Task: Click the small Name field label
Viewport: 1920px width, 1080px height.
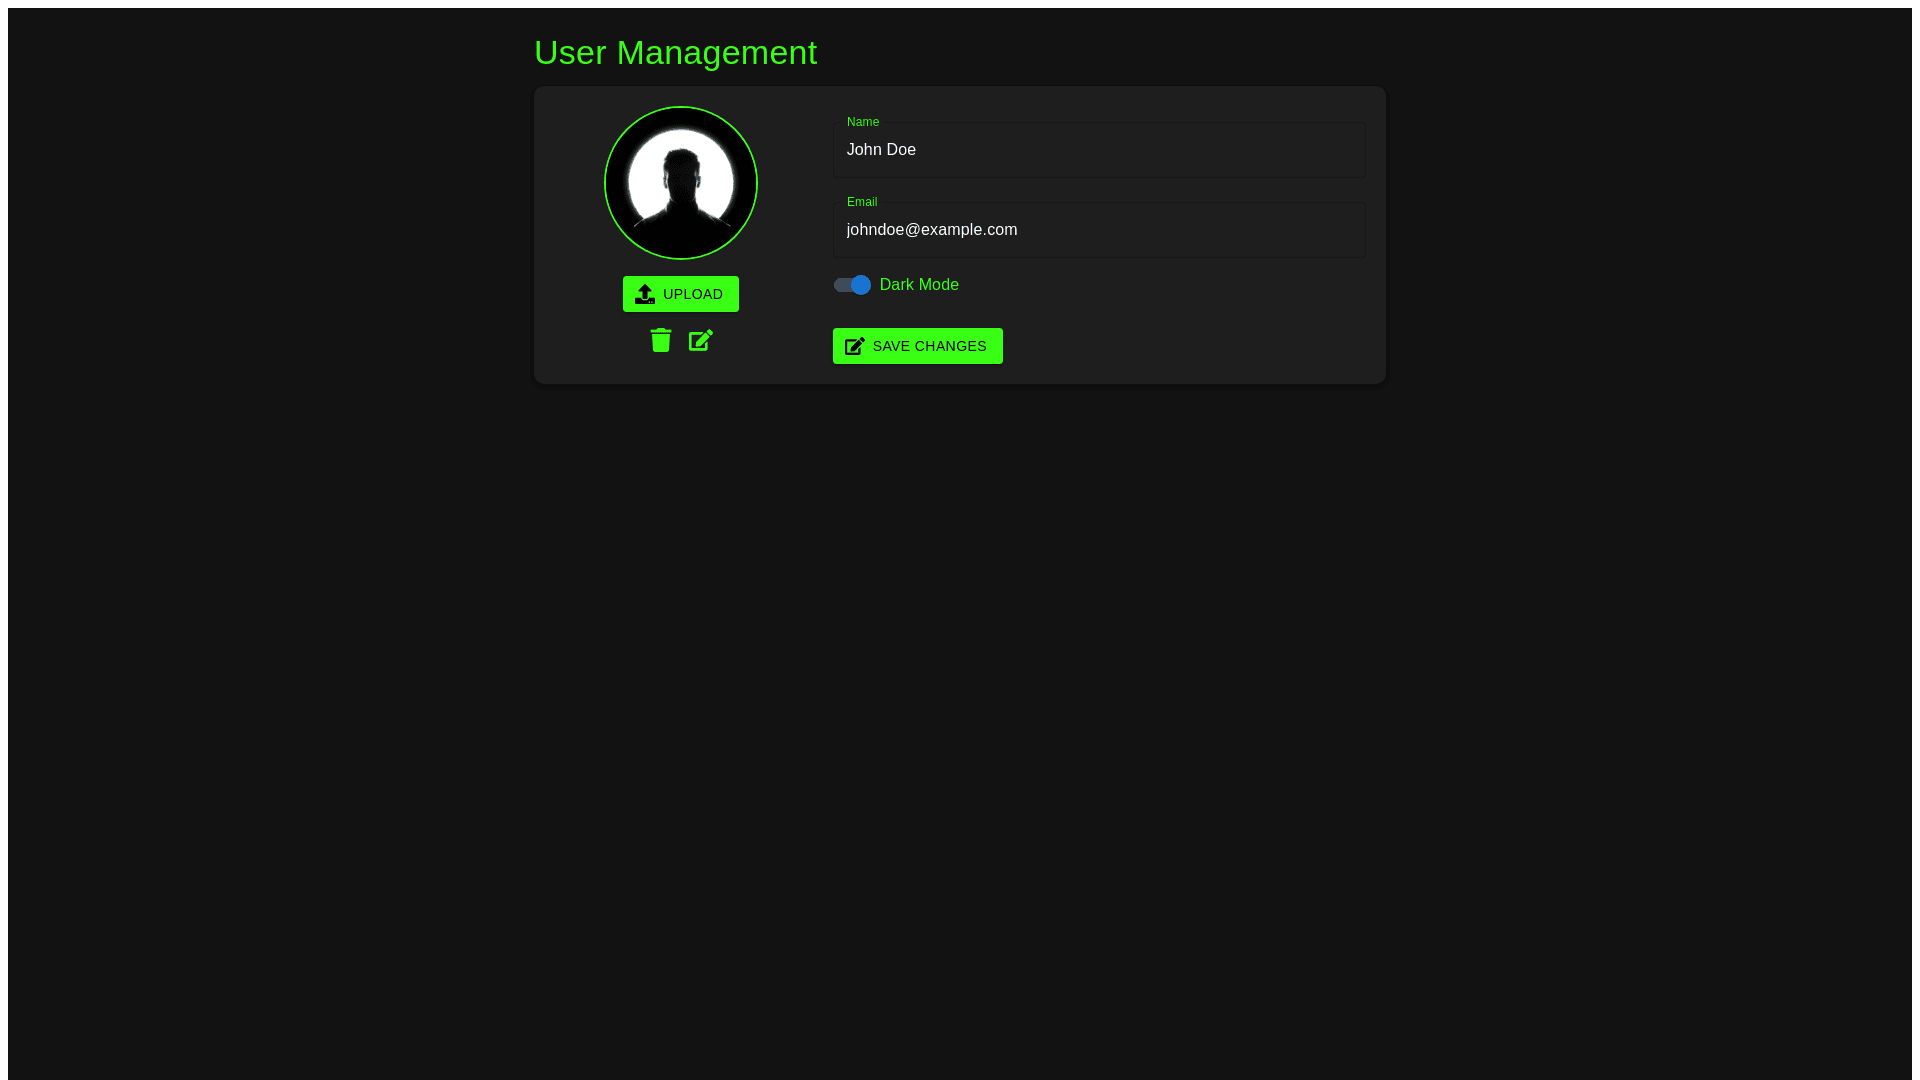Action: (x=863, y=122)
